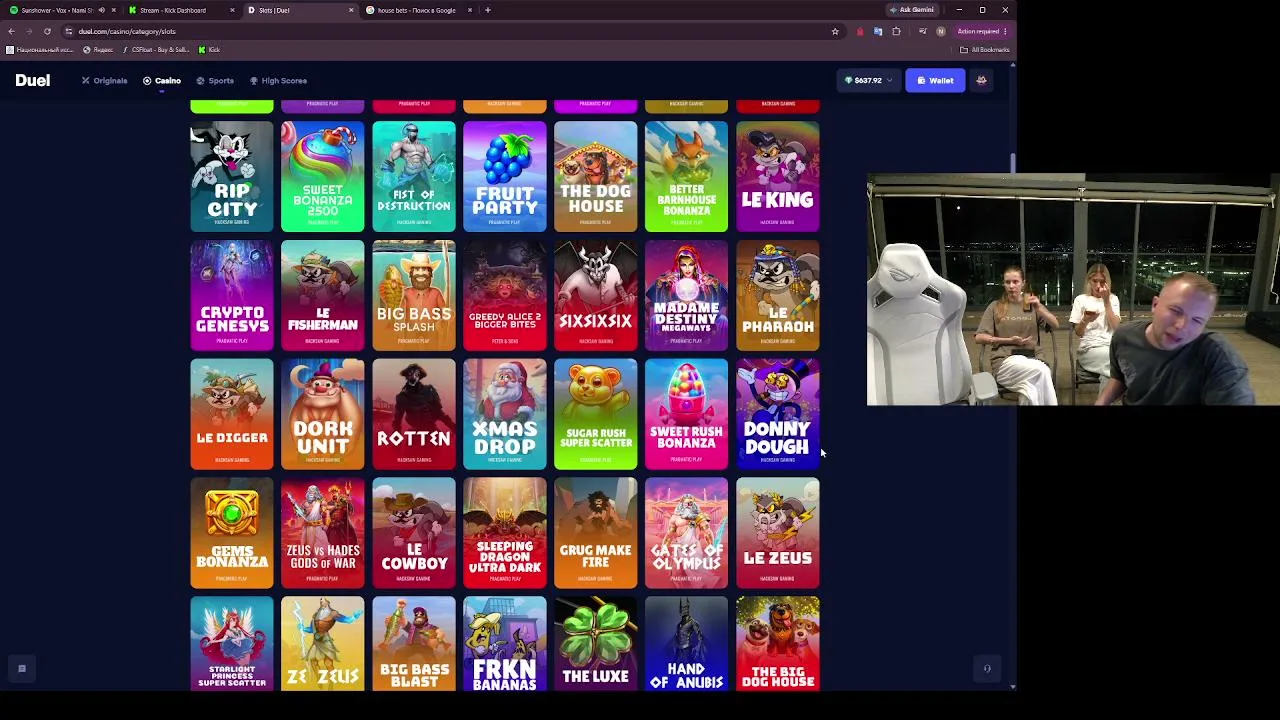Click the Ask Gemini button

point(912,10)
